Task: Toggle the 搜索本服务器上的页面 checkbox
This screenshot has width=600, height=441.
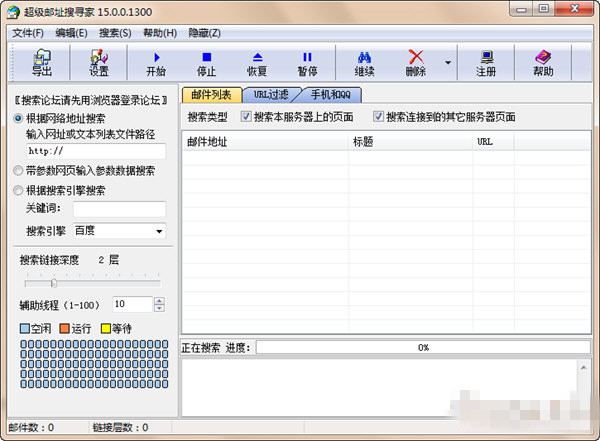Action: pyautogui.click(x=247, y=117)
